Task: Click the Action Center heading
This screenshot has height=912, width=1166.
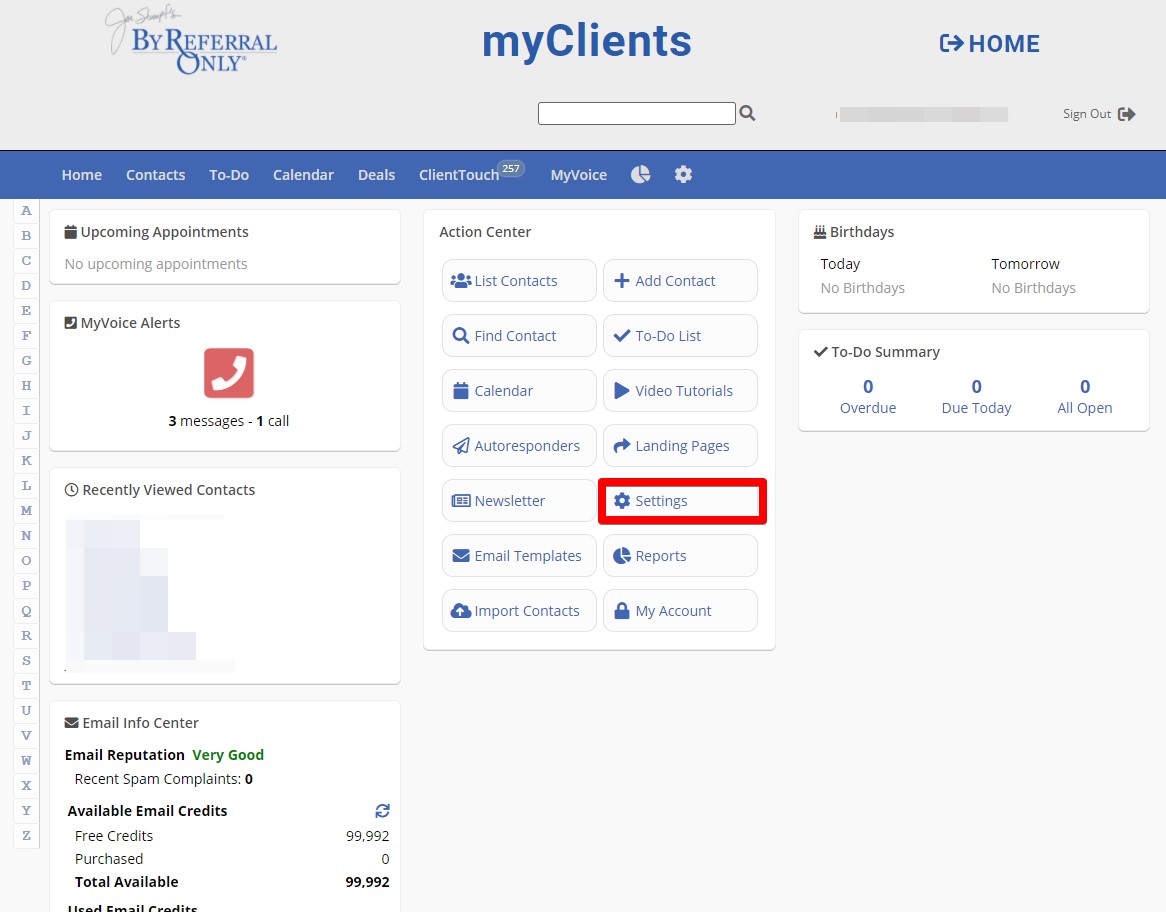Action: point(485,232)
